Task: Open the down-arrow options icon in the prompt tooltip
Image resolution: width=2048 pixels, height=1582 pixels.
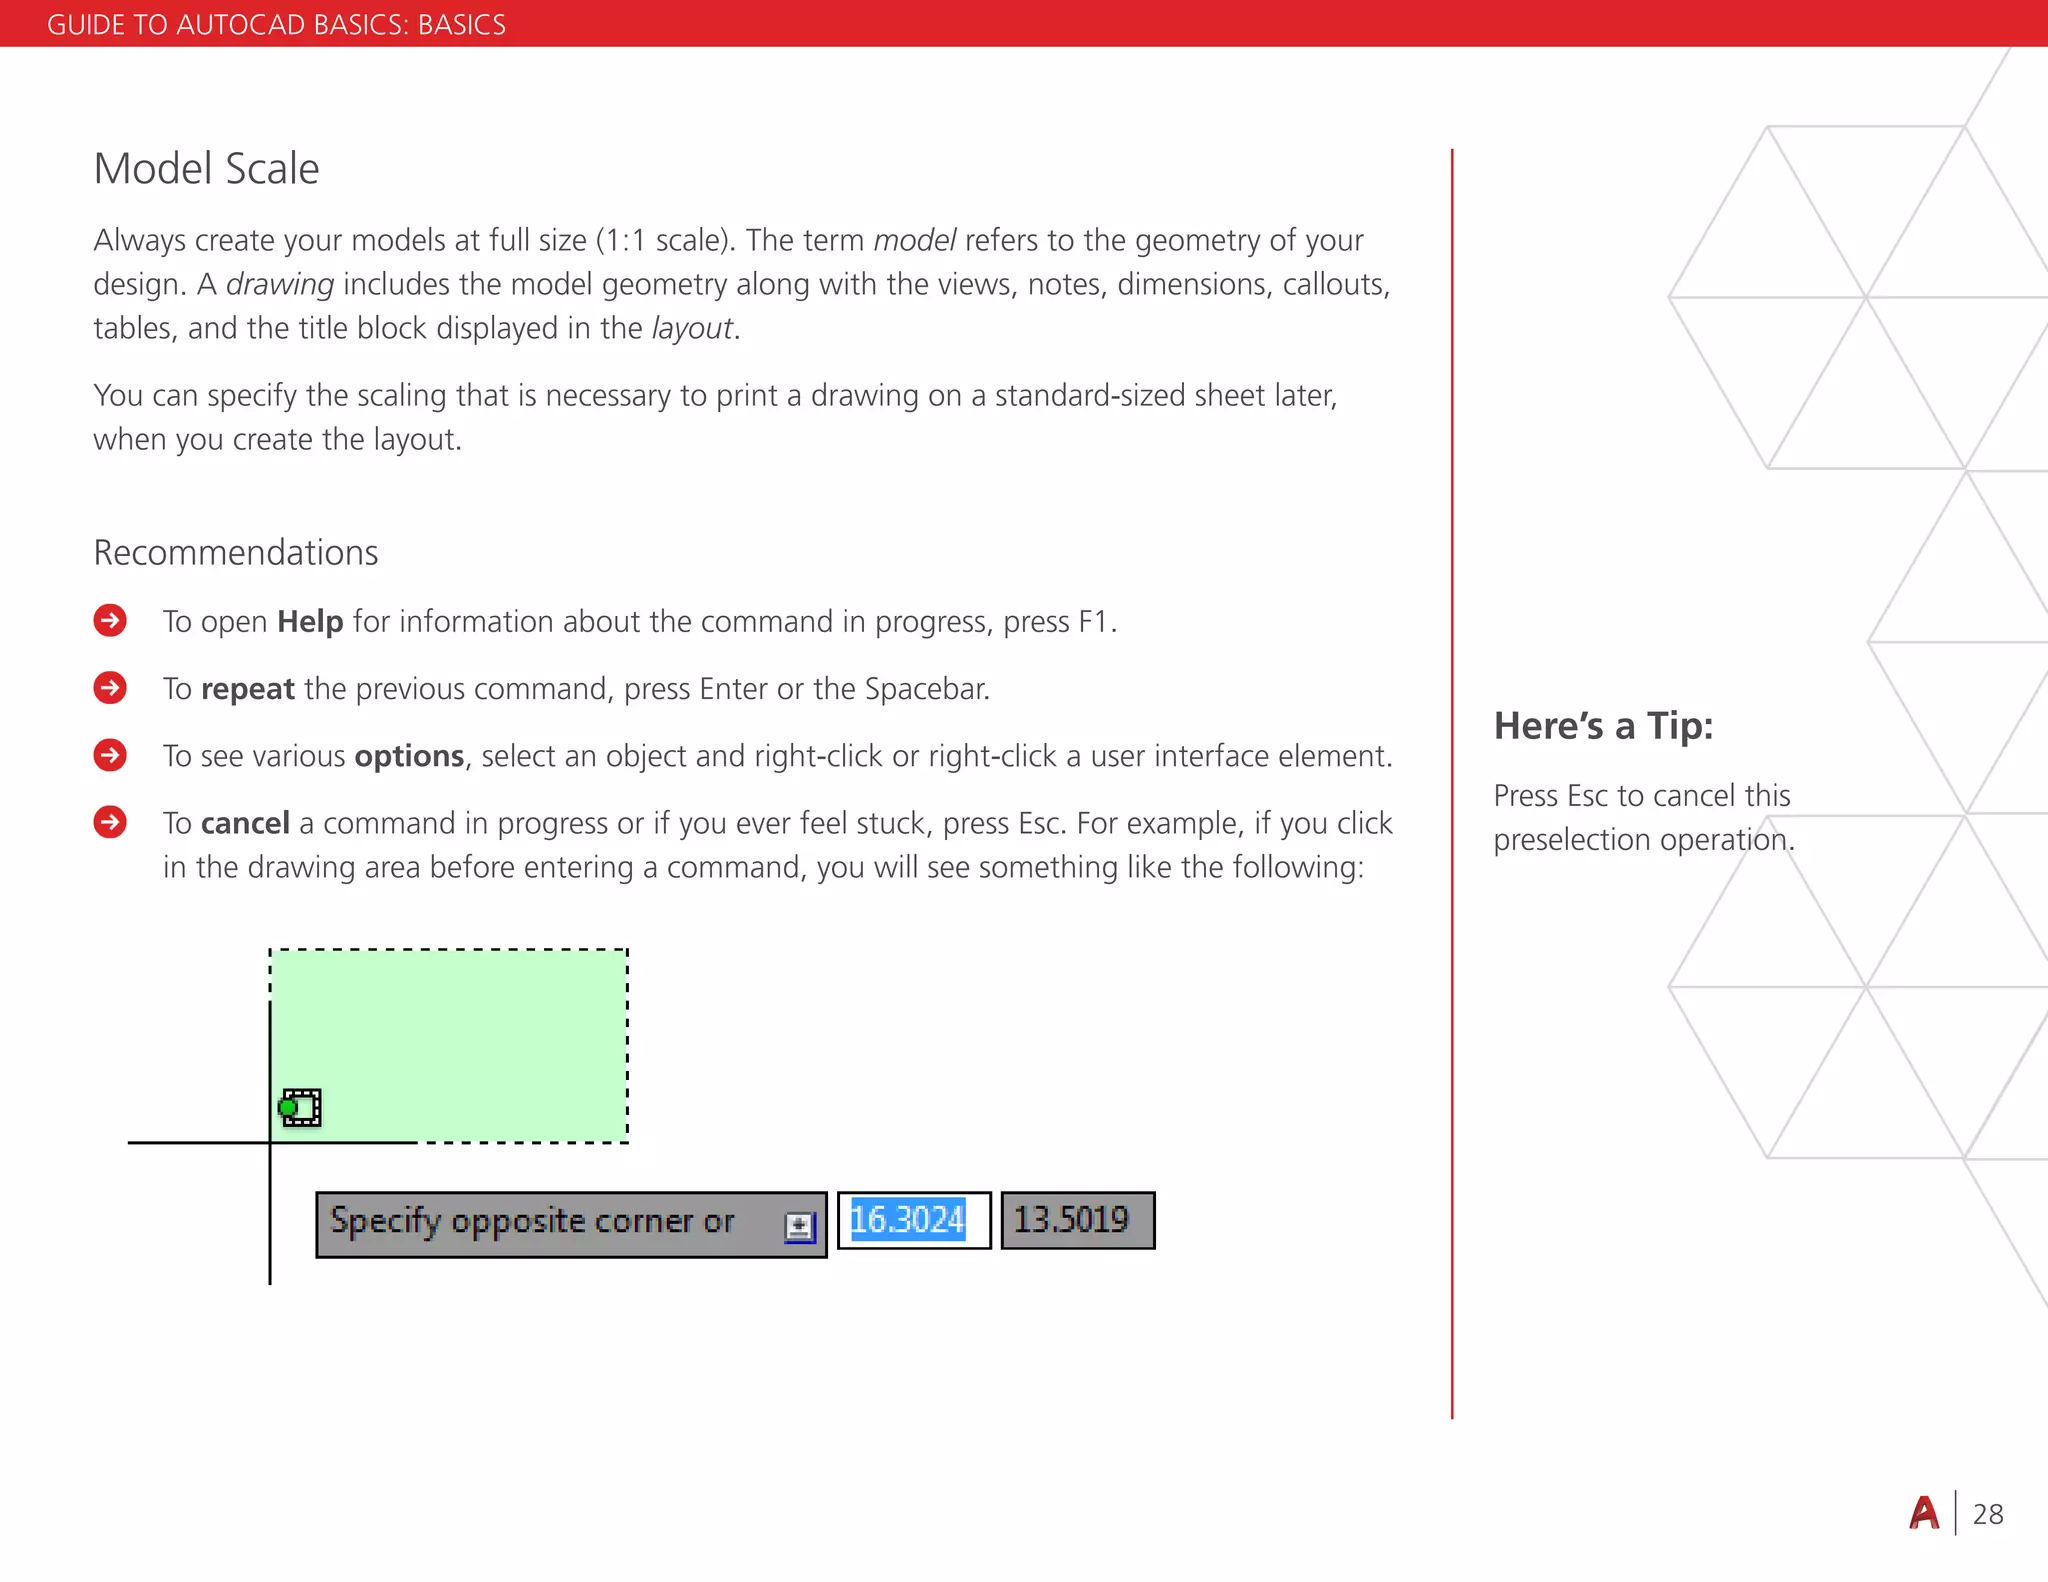Action: 799,1226
